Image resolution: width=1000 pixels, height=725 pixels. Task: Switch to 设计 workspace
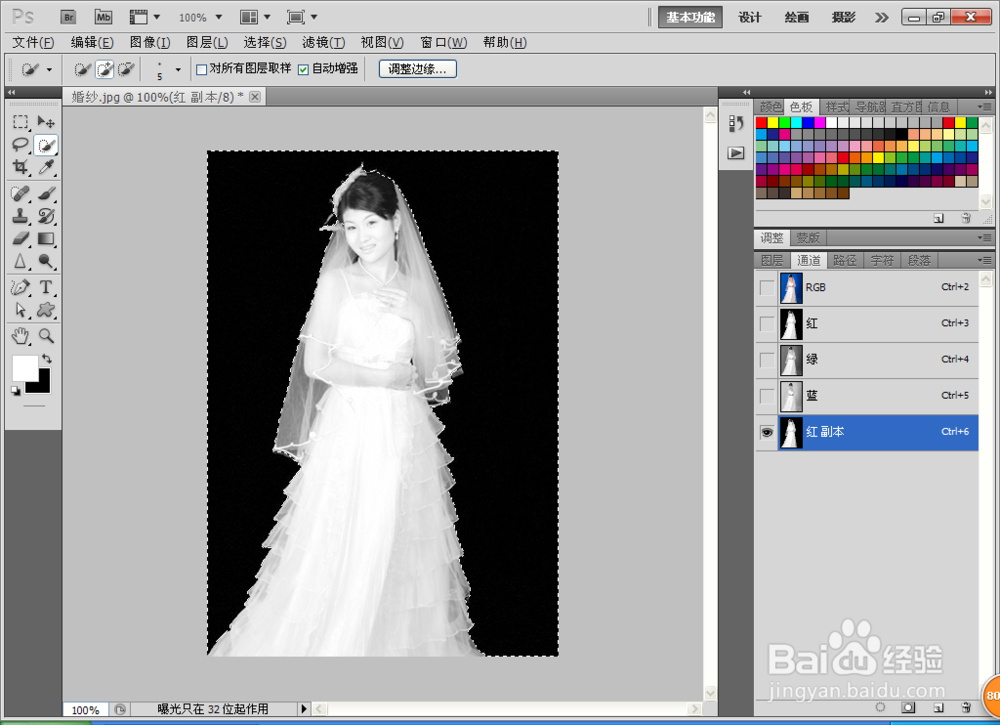pyautogui.click(x=749, y=17)
